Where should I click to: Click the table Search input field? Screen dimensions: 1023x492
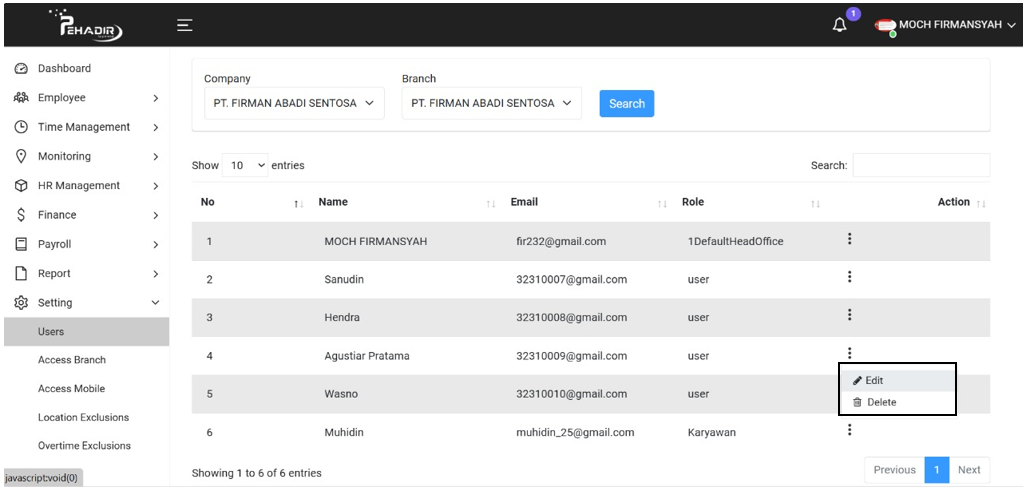[920, 165]
